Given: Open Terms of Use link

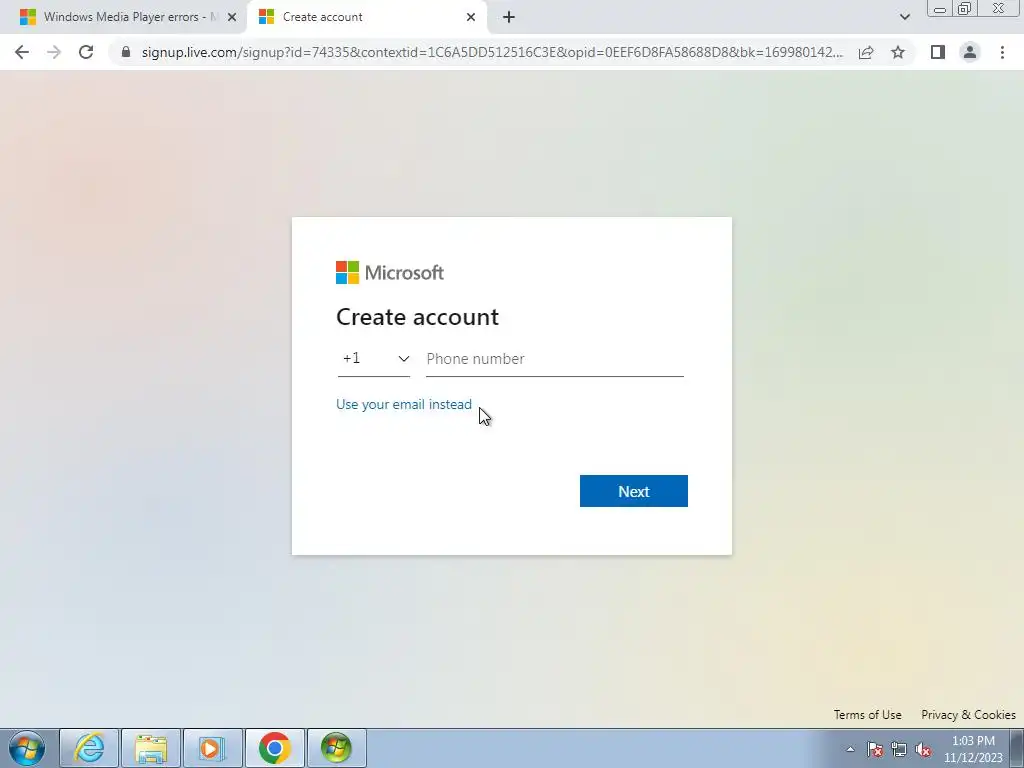Looking at the screenshot, I should click(867, 714).
